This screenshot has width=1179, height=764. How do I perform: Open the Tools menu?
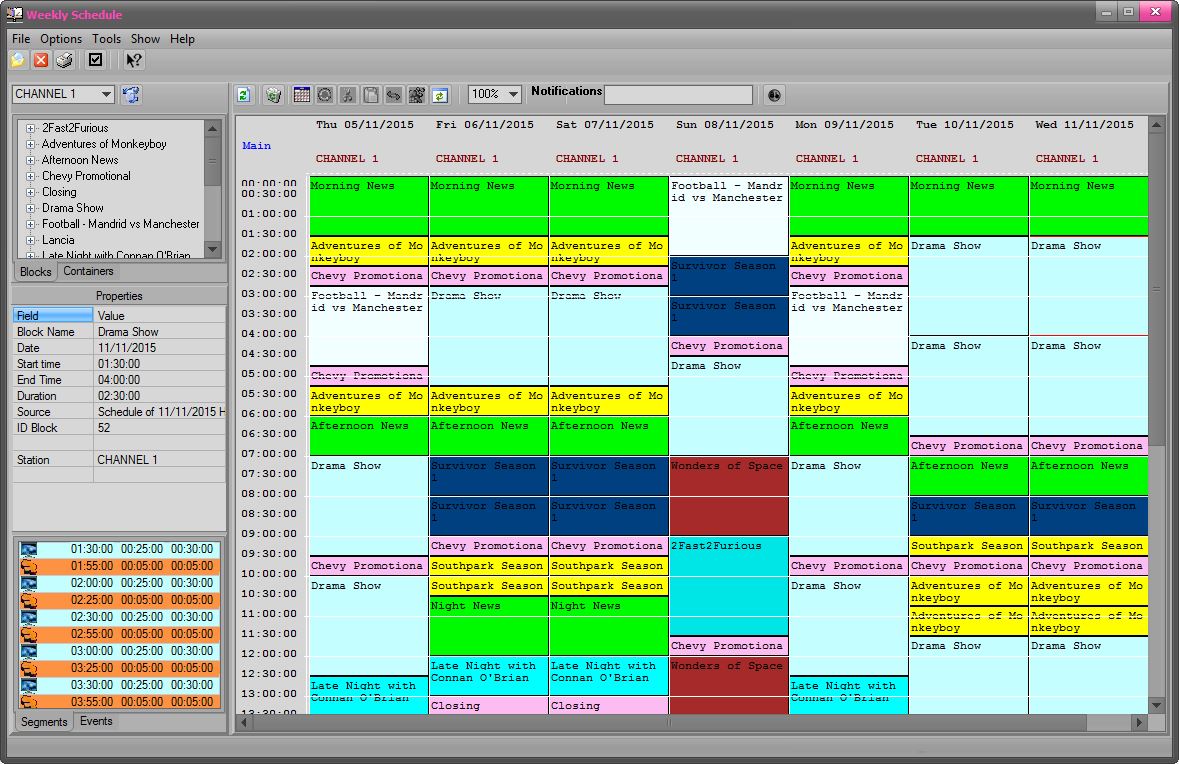(106, 39)
